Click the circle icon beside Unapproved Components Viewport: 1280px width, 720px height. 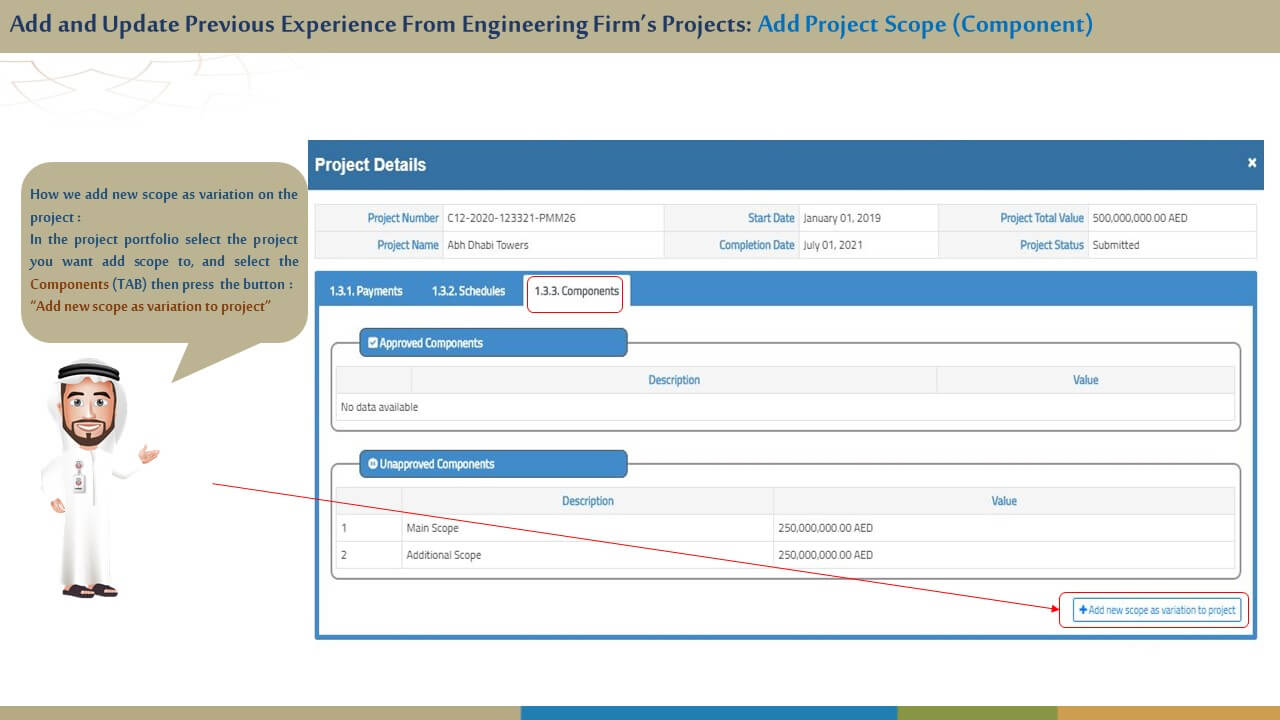(373, 464)
